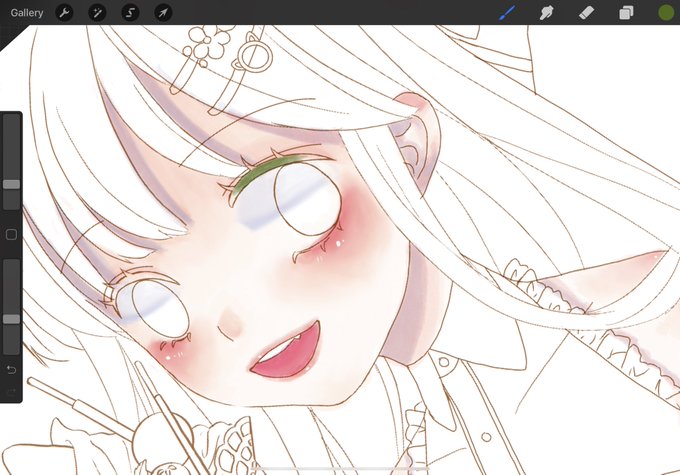Adjust the brush size slider handle
The width and height of the screenshot is (680, 475).
coord(12,184)
